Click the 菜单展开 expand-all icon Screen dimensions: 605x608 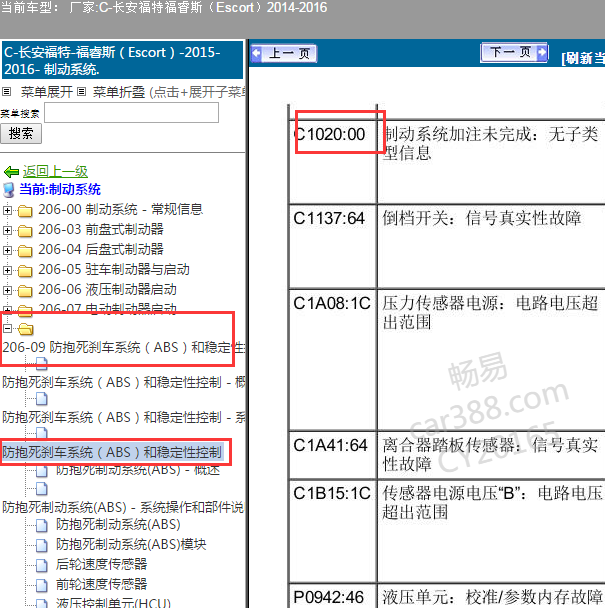pos(6,92)
